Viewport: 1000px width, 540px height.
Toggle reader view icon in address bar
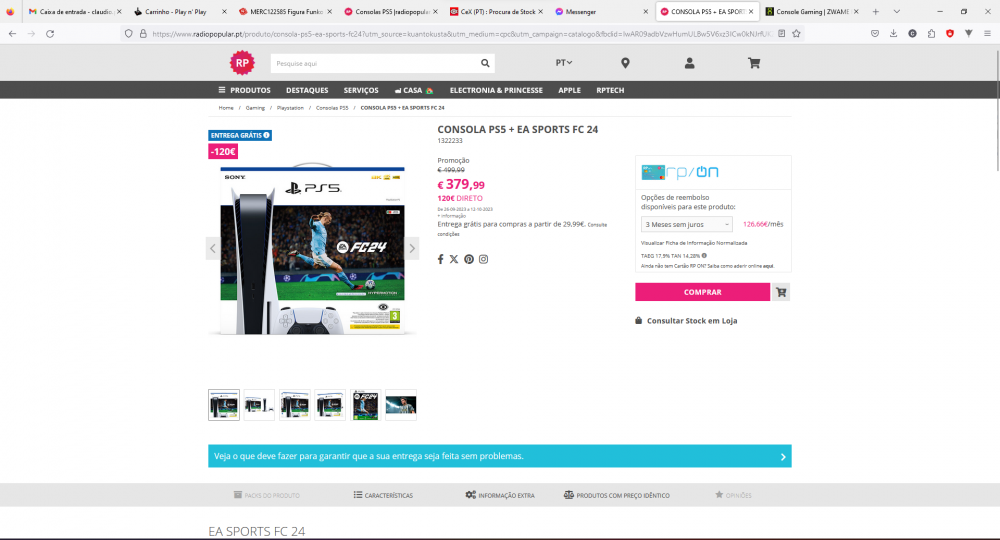point(781,34)
